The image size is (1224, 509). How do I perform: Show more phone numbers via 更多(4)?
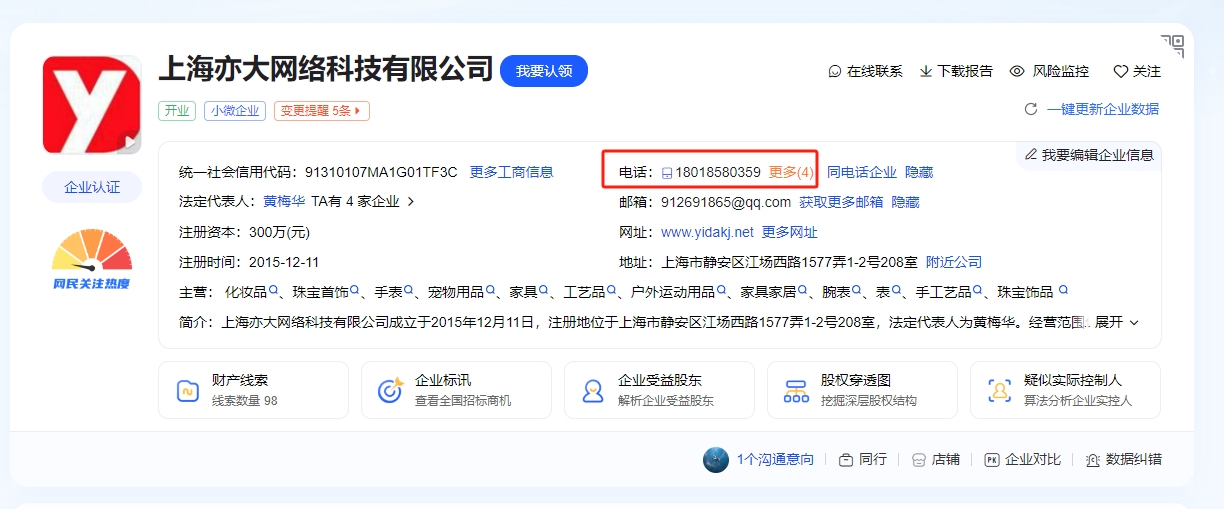[x=791, y=172]
